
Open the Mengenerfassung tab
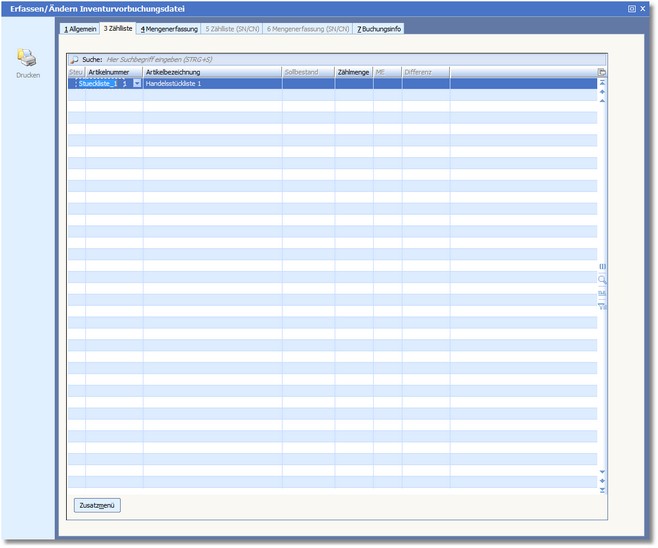point(168,29)
